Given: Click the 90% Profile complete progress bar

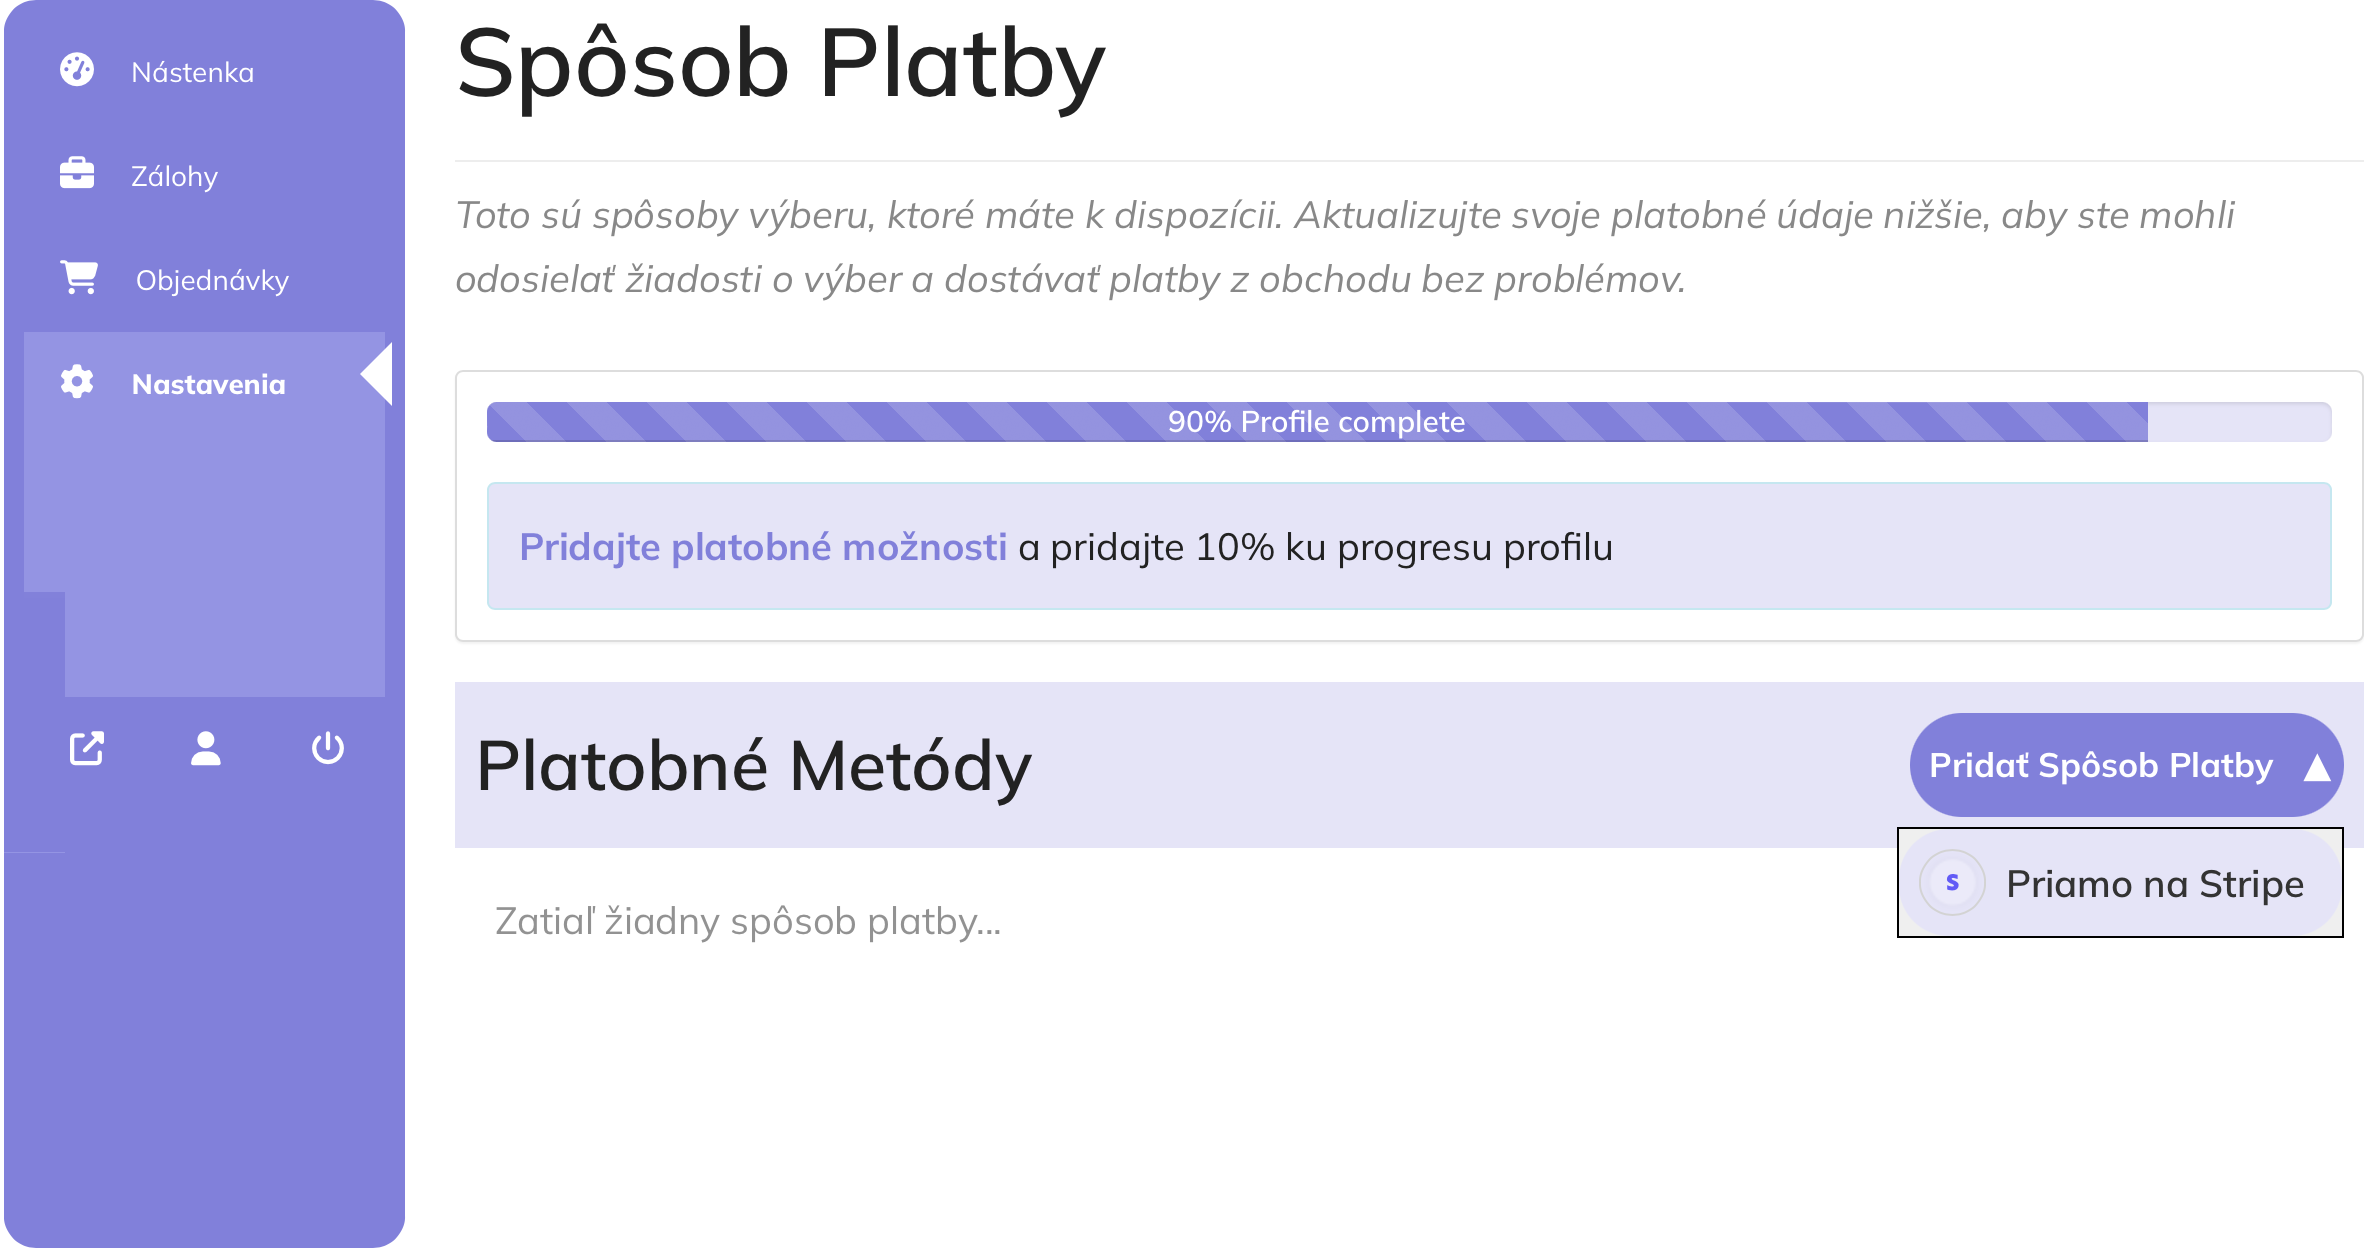Looking at the screenshot, I should point(1408,422).
